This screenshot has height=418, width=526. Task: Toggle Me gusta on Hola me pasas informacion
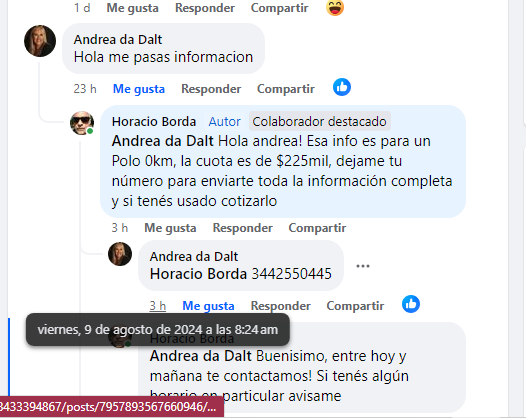coord(139,89)
